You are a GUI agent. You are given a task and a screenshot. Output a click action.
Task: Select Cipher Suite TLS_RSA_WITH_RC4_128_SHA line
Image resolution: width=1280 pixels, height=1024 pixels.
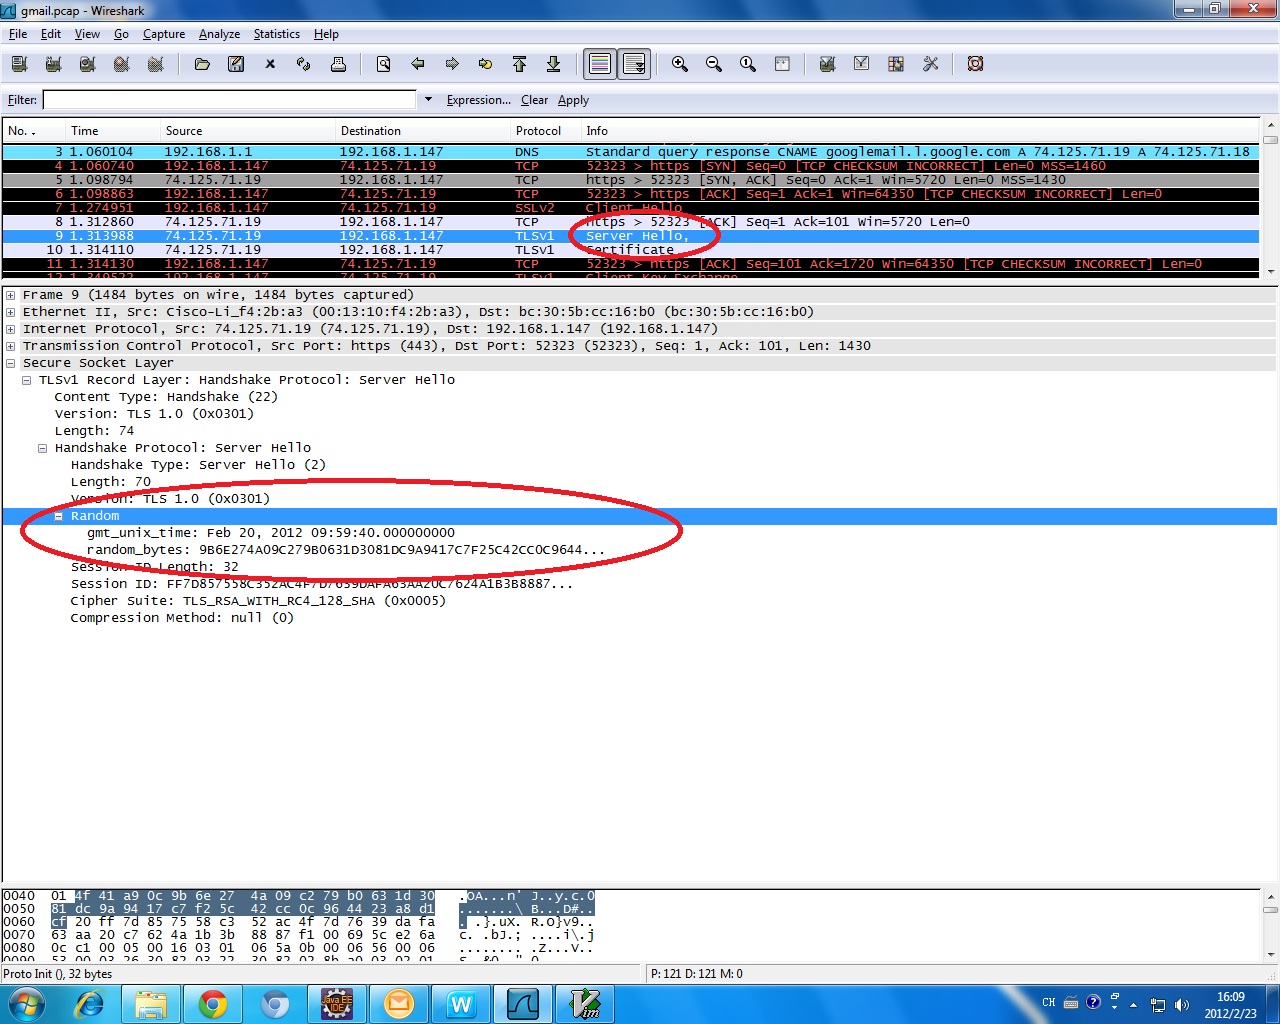pyautogui.click(x=258, y=601)
